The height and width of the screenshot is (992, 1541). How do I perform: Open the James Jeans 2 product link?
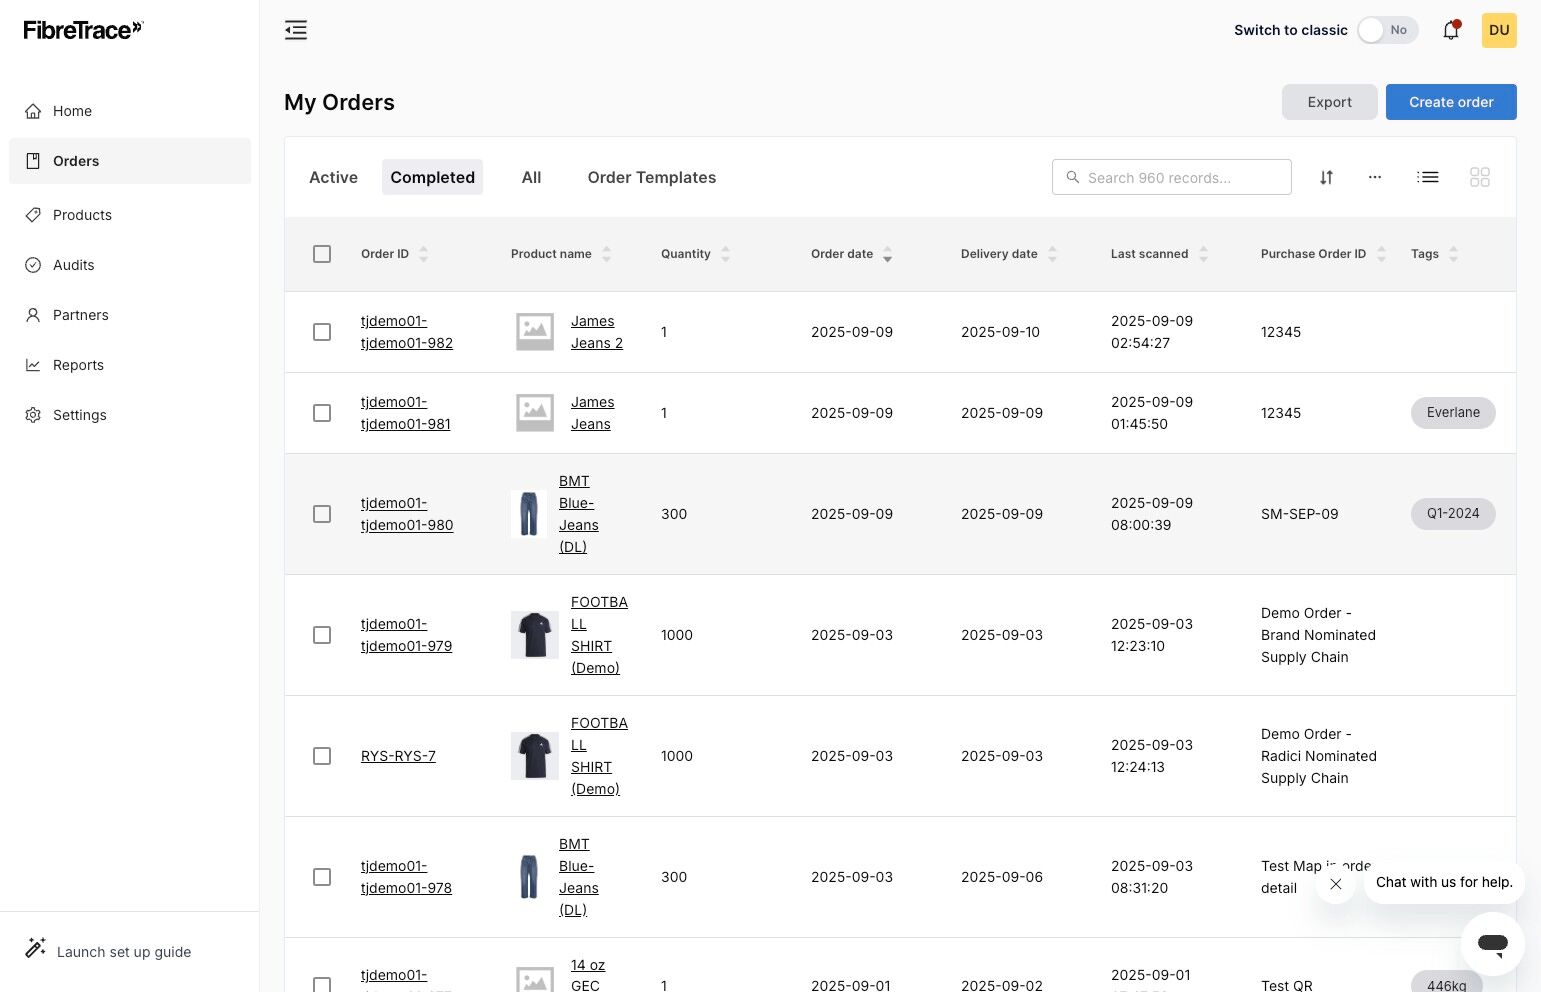point(597,332)
